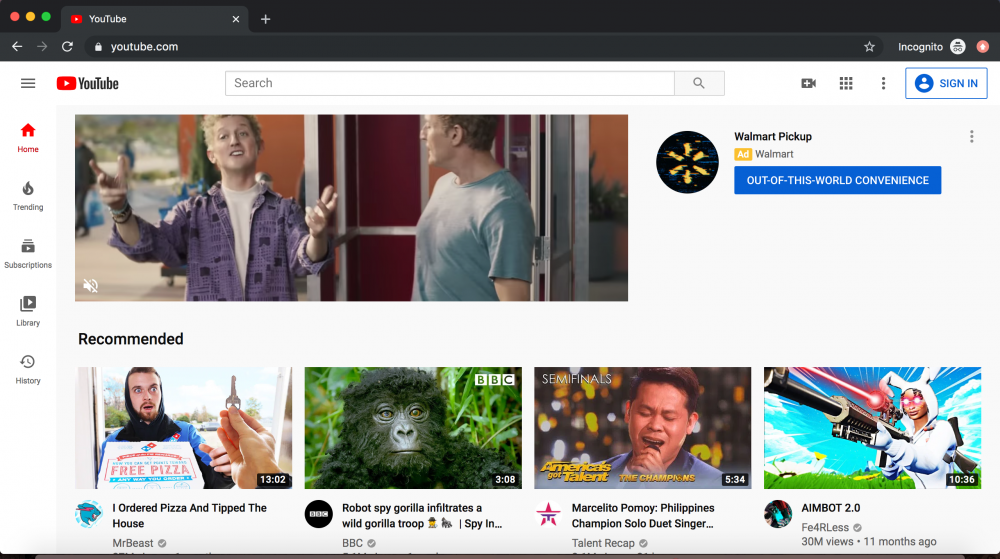
Task: Open the History sidebar item
Action: click(x=28, y=368)
